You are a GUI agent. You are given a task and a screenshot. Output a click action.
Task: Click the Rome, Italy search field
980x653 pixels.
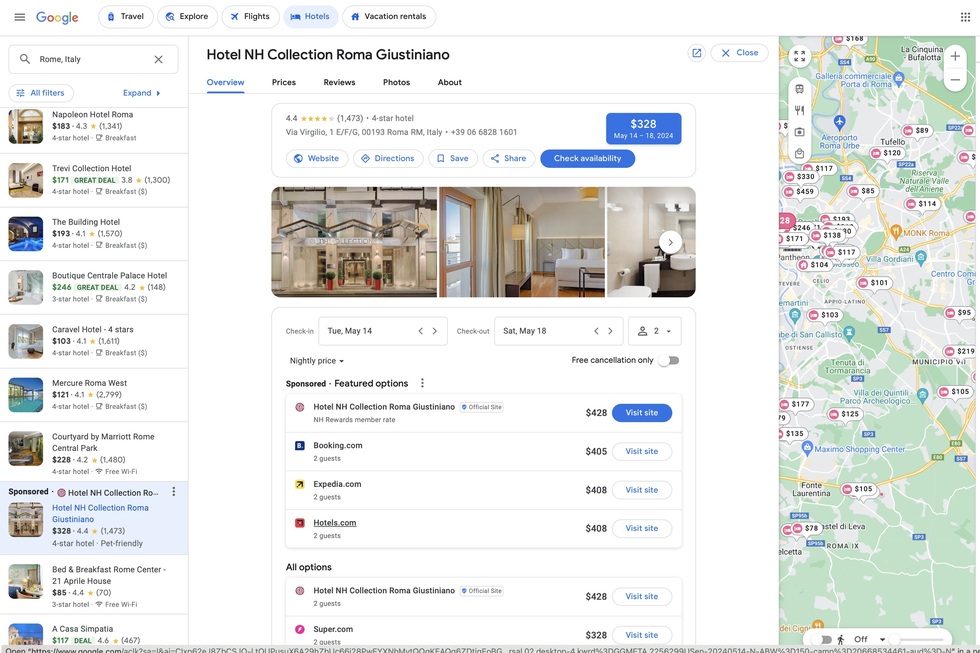(93, 59)
